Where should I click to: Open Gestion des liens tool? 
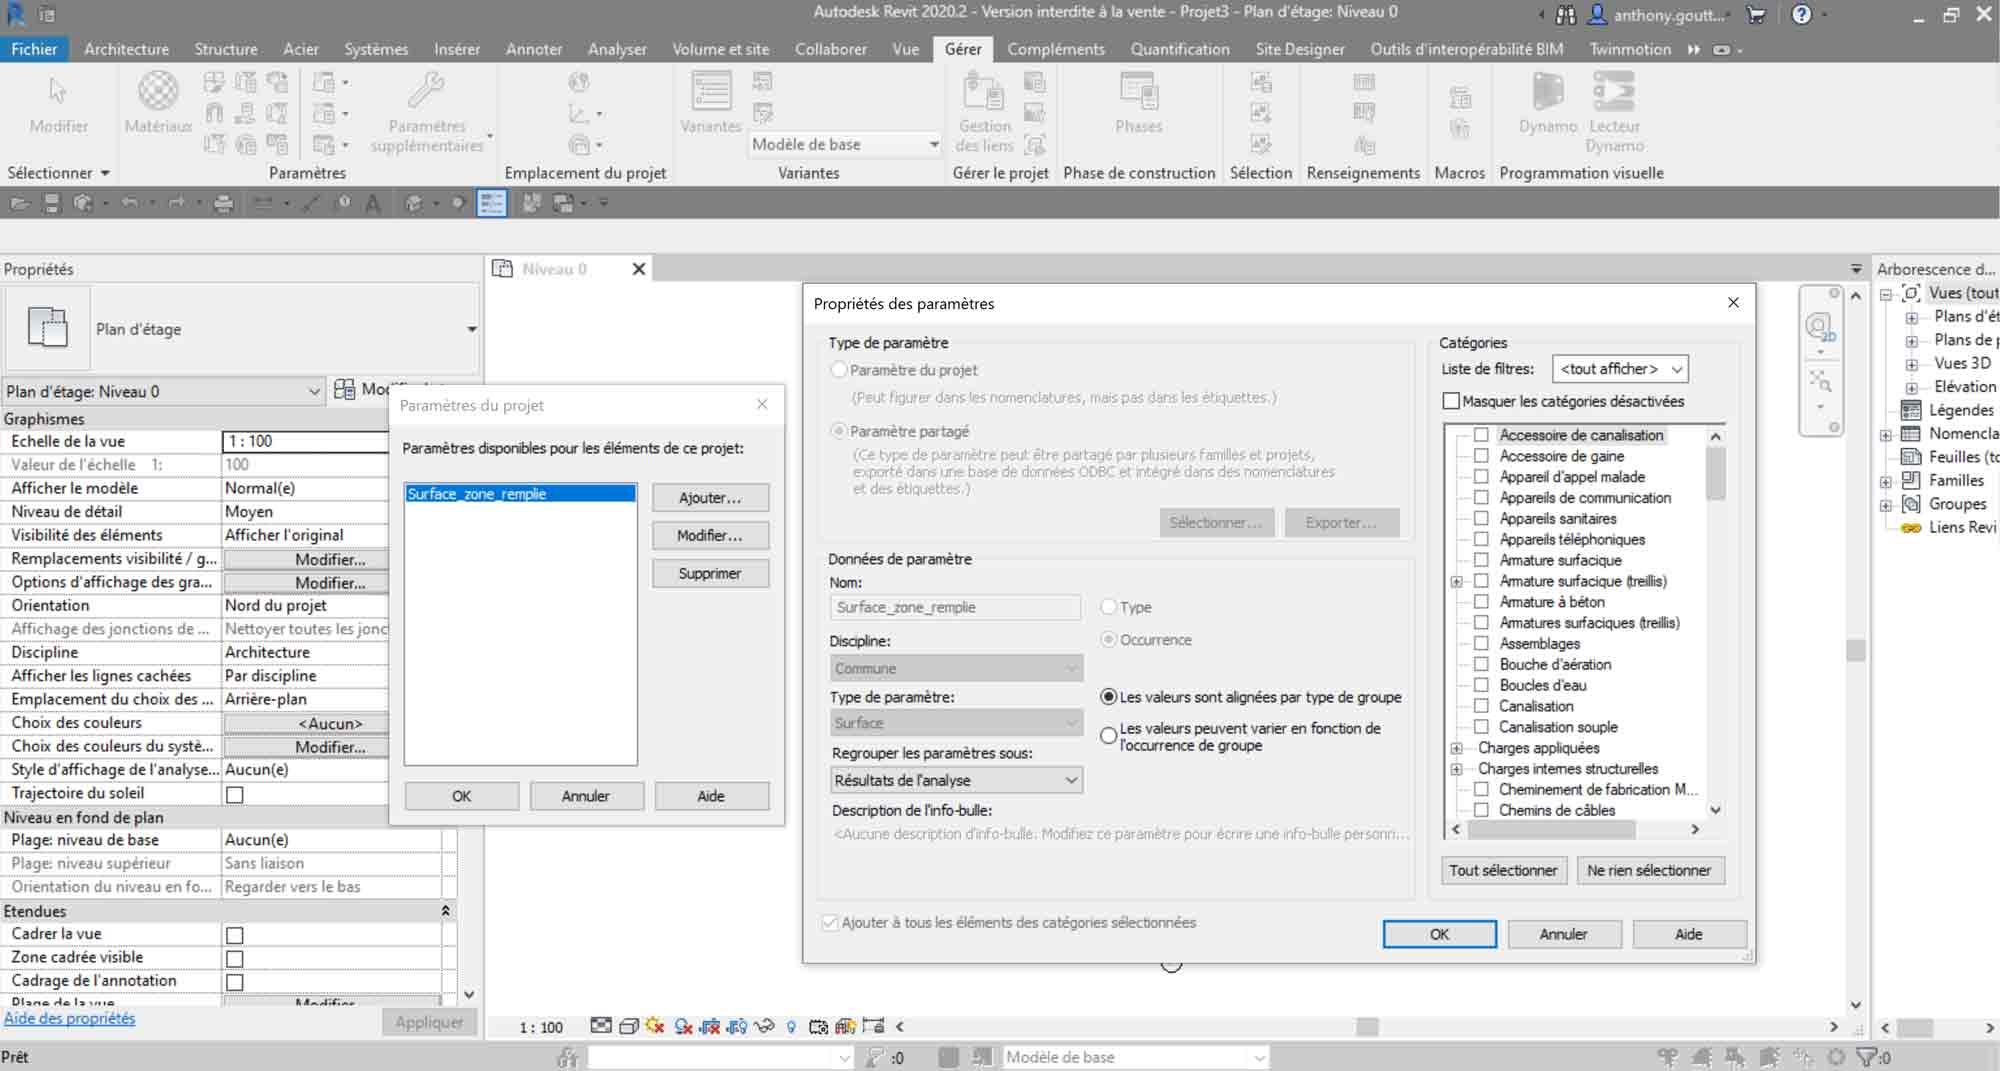pos(984,111)
